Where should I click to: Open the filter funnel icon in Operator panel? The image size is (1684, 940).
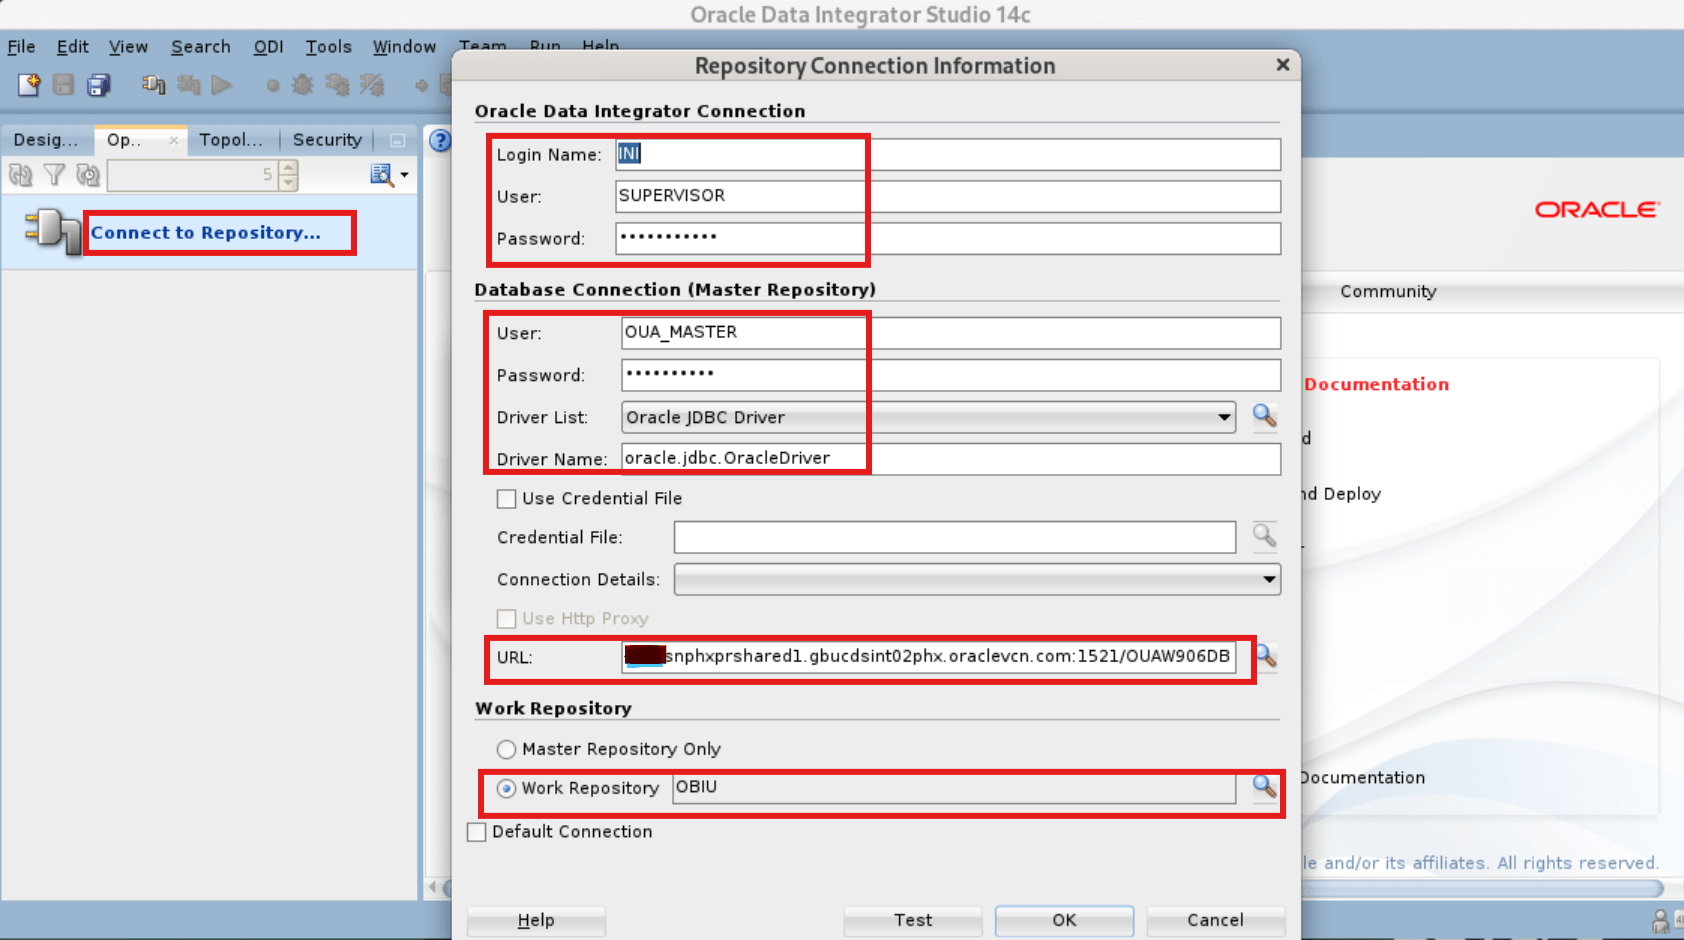point(54,174)
